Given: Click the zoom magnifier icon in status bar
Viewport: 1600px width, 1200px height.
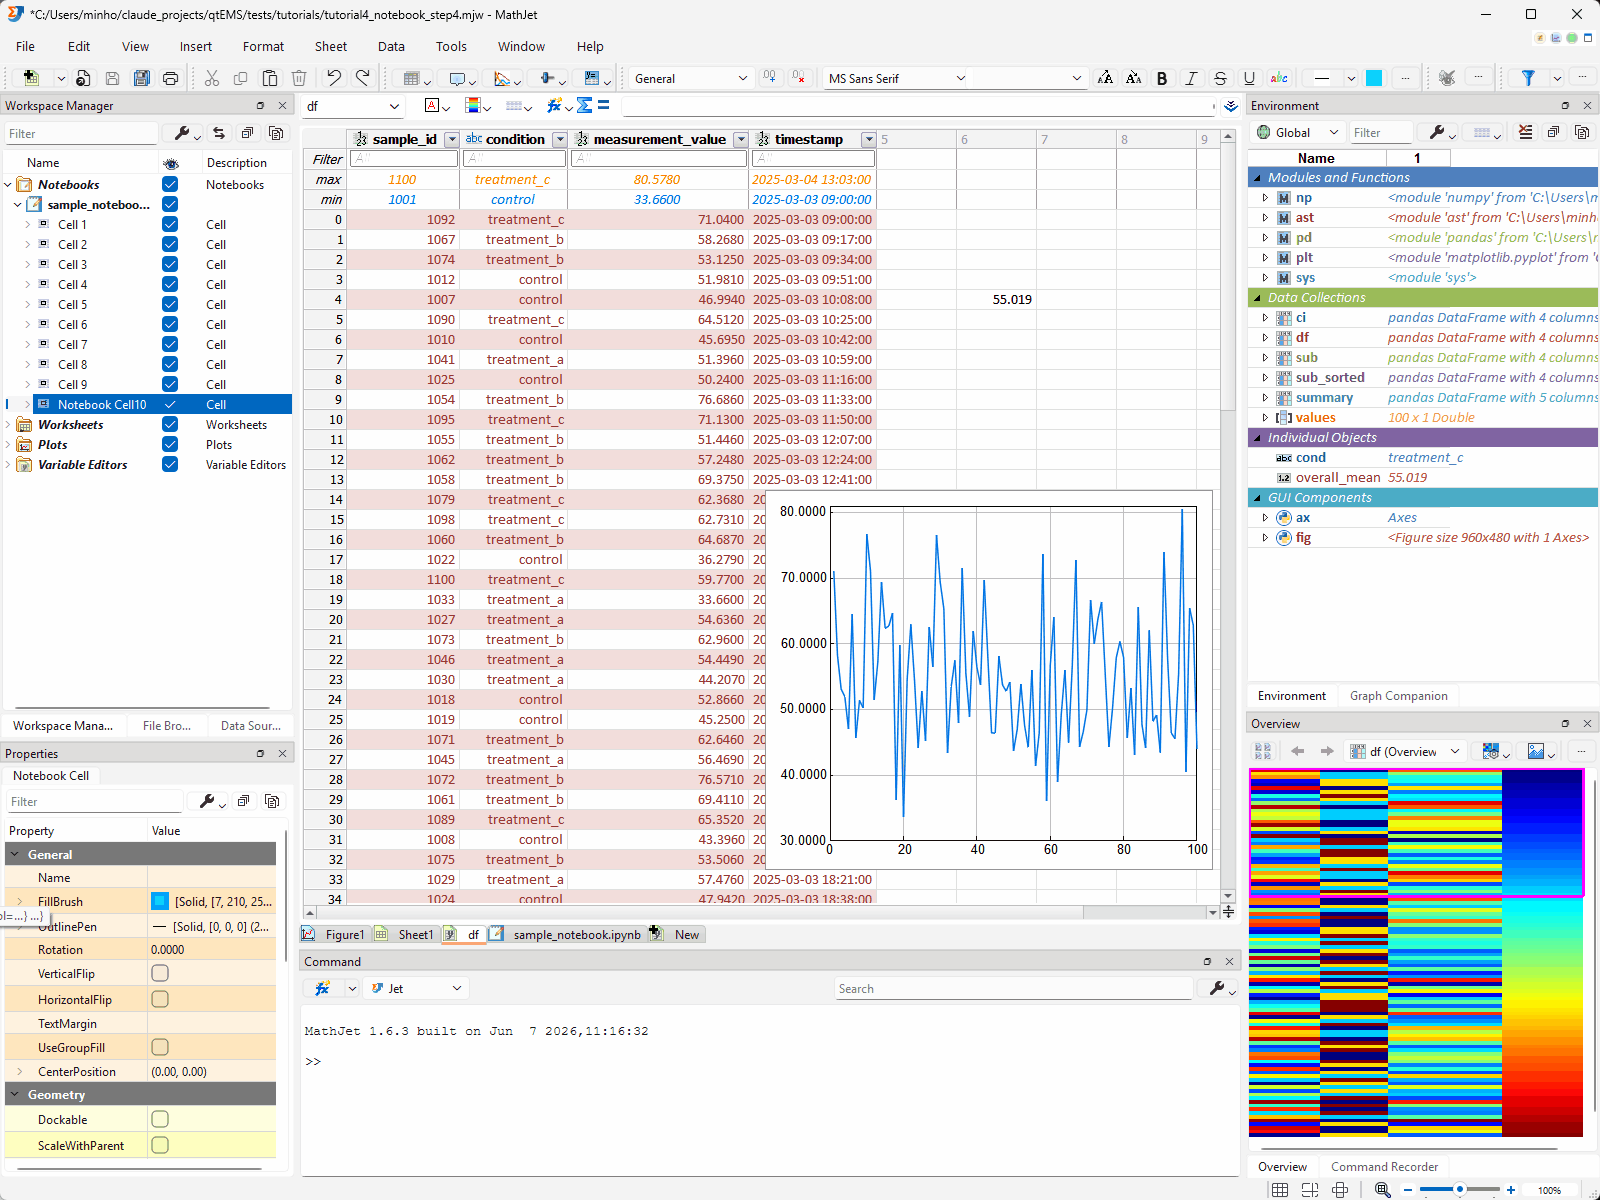Looking at the screenshot, I should [1383, 1189].
